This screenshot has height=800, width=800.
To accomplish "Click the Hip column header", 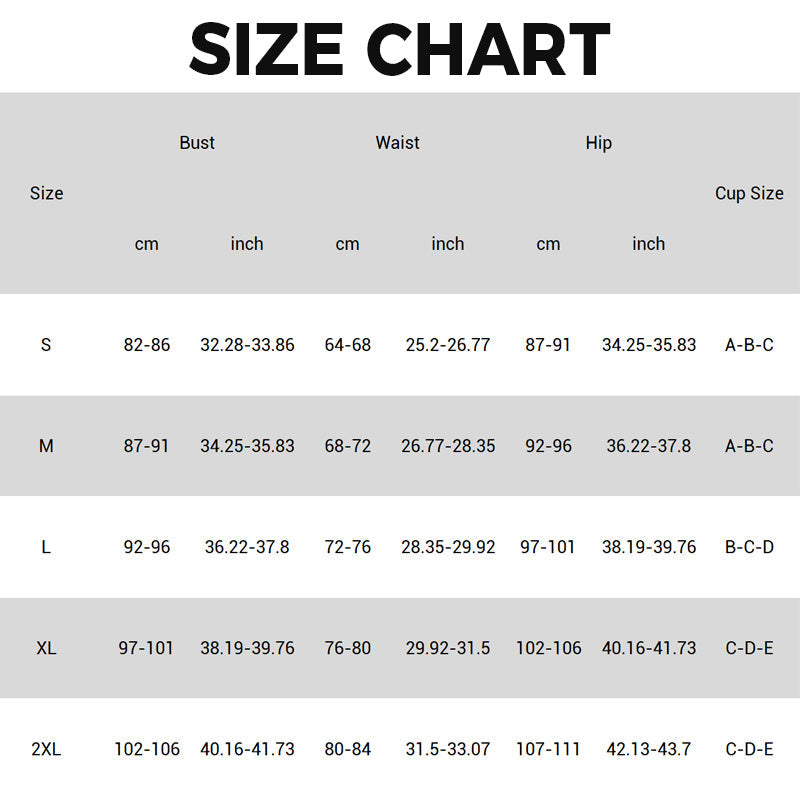I will tap(598, 143).
